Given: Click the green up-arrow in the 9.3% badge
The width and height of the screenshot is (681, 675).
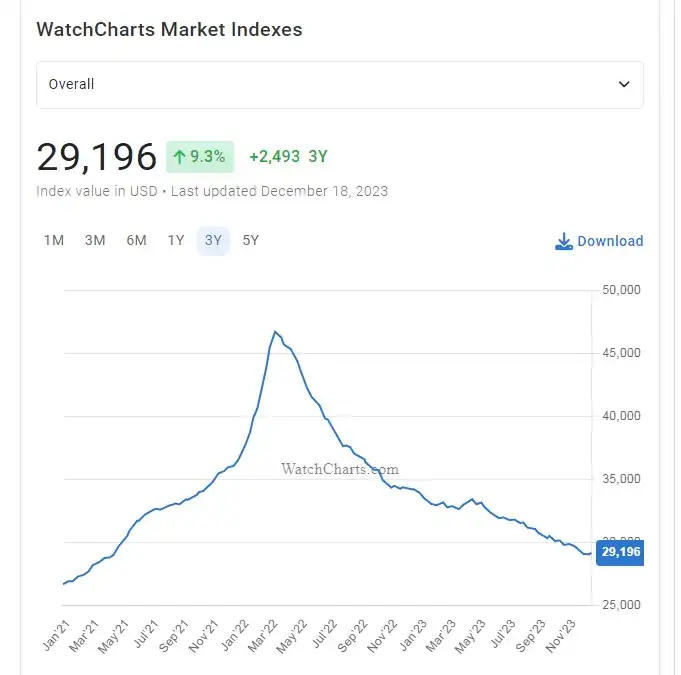Looking at the screenshot, I should [x=180, y=157].
